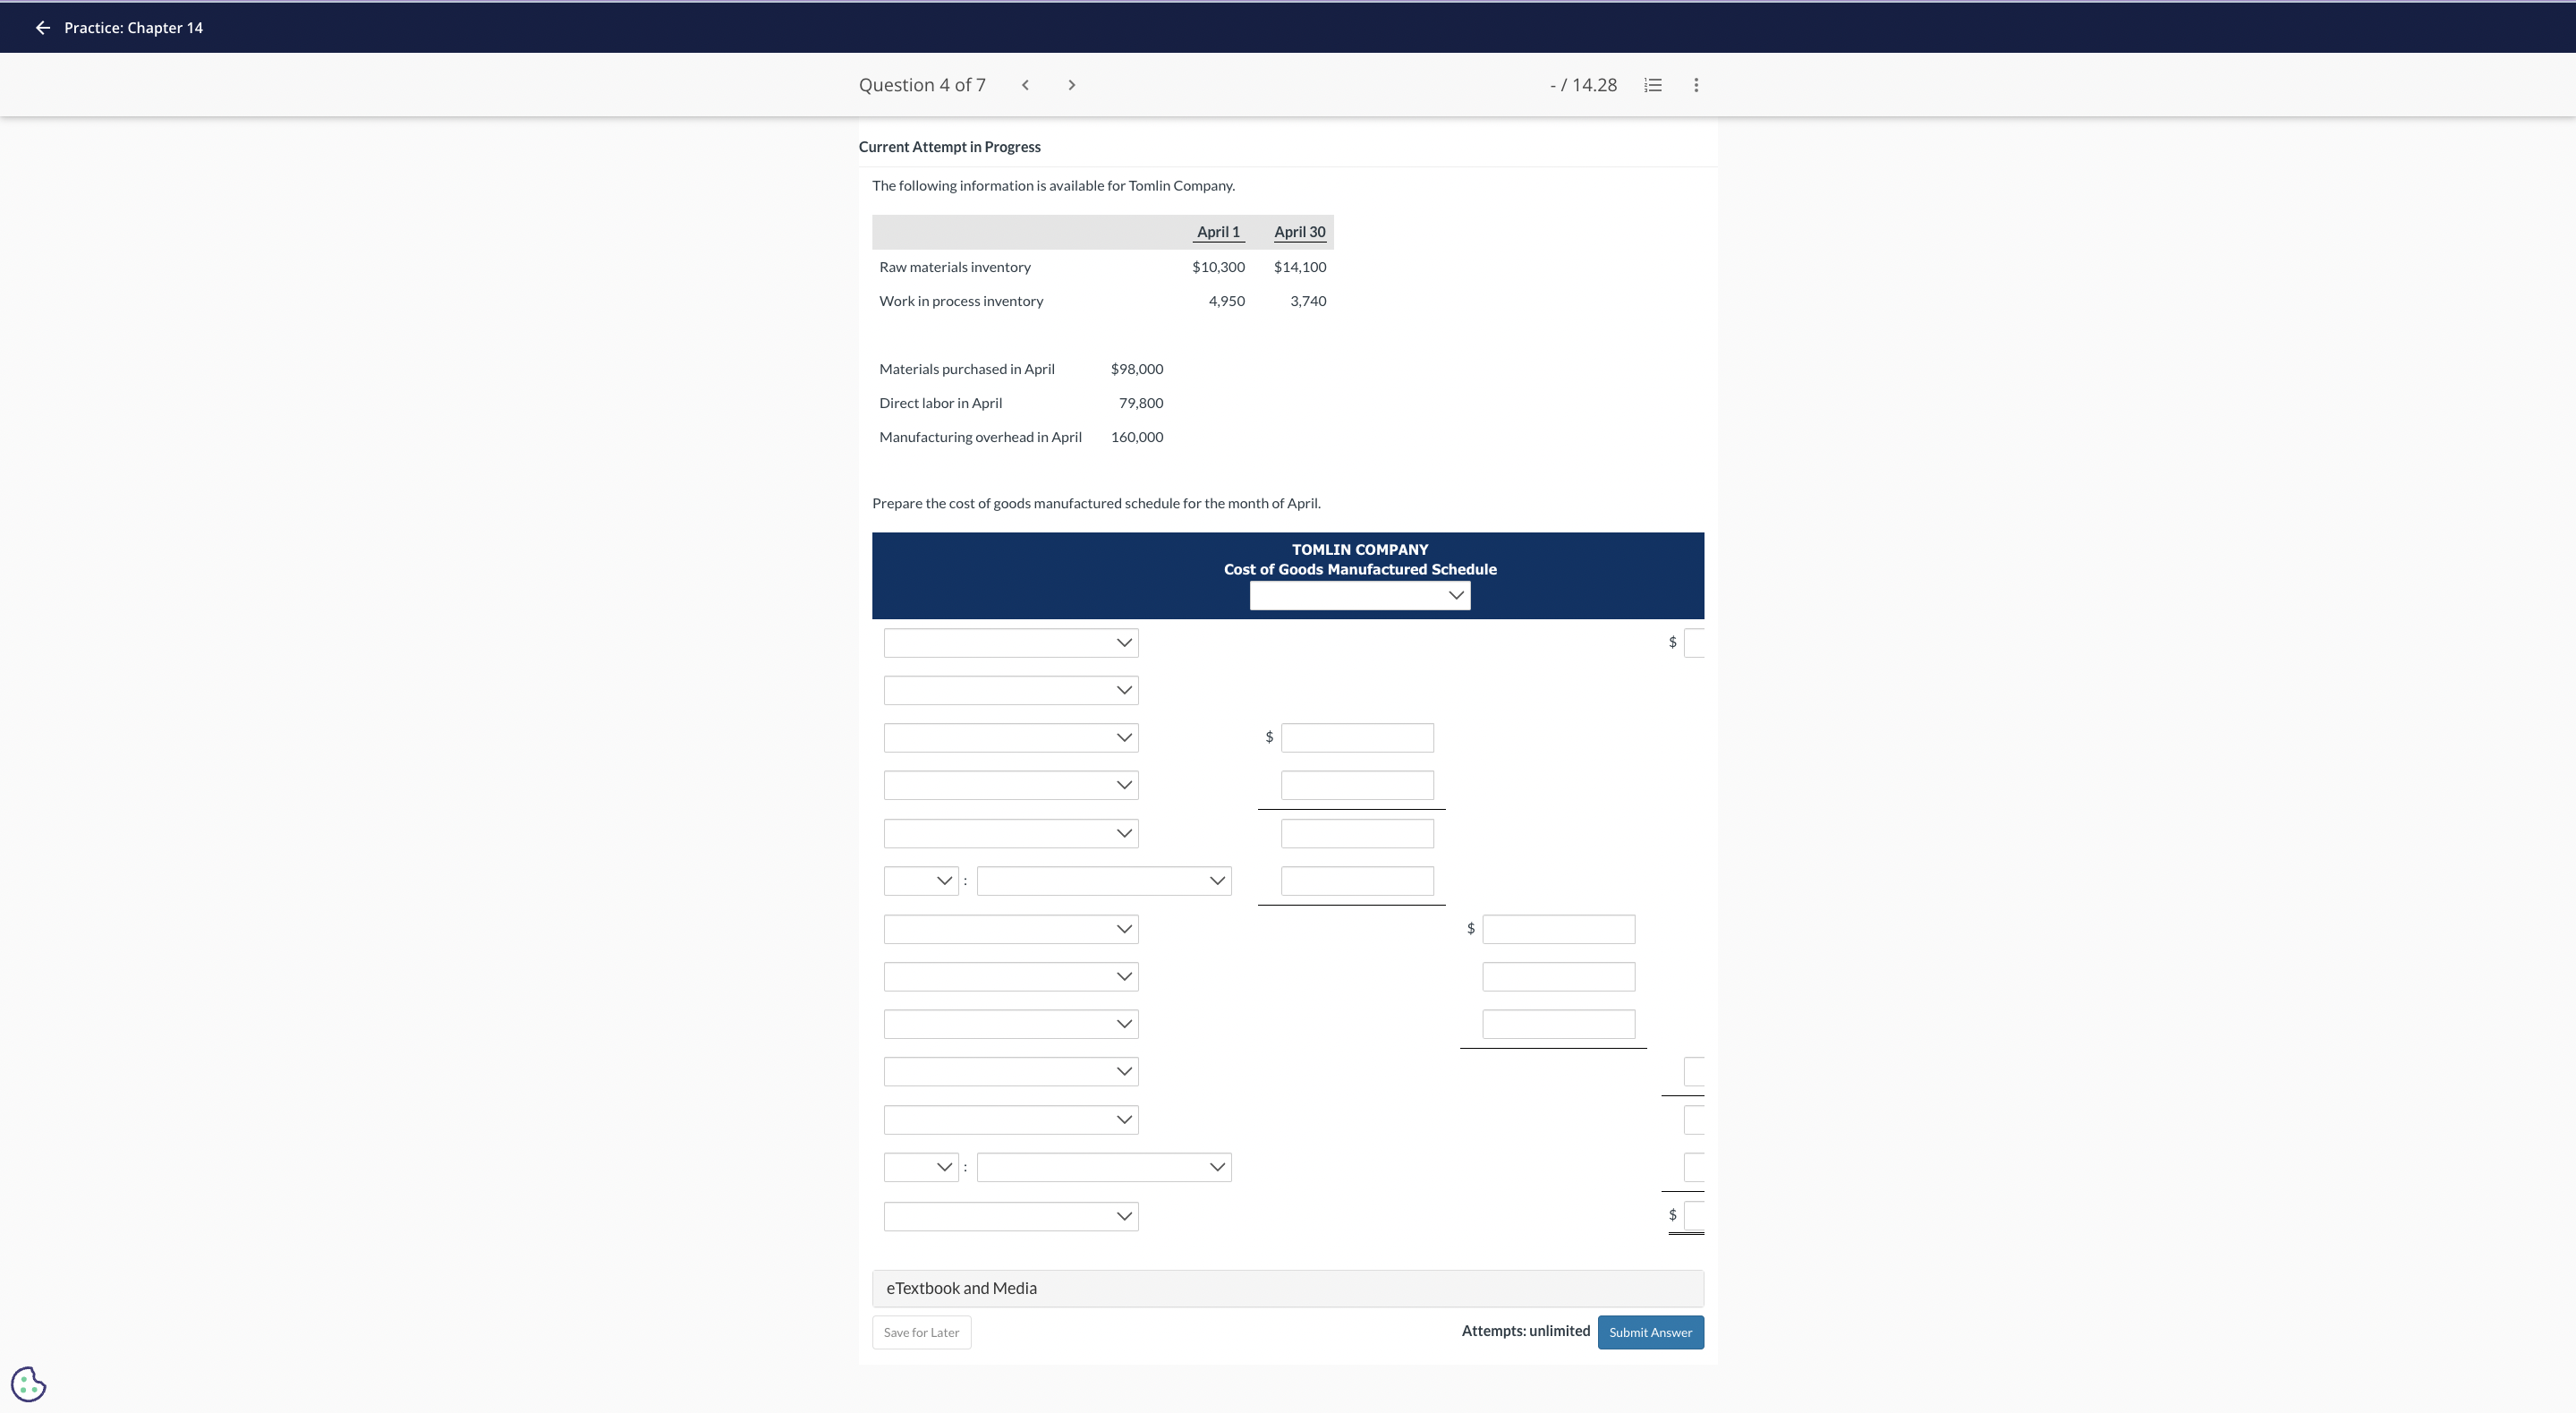Click the cookie preferences icon
The width and height of the screenshot is (2576, 1413).
coord(28,1384)
